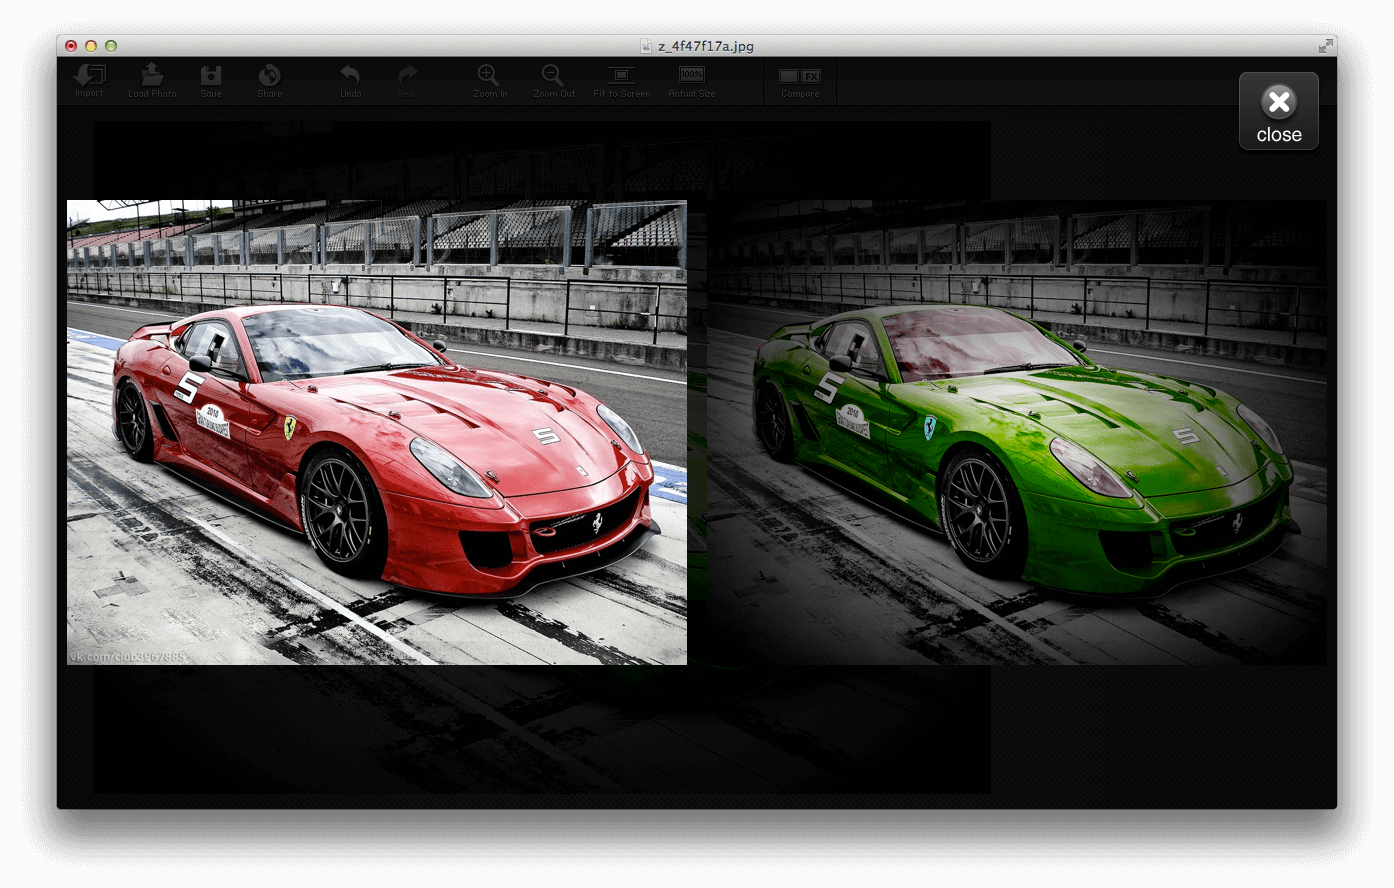Dismiss the comparison with the close button
The image size is (1394, 888).
(1279, 111)
